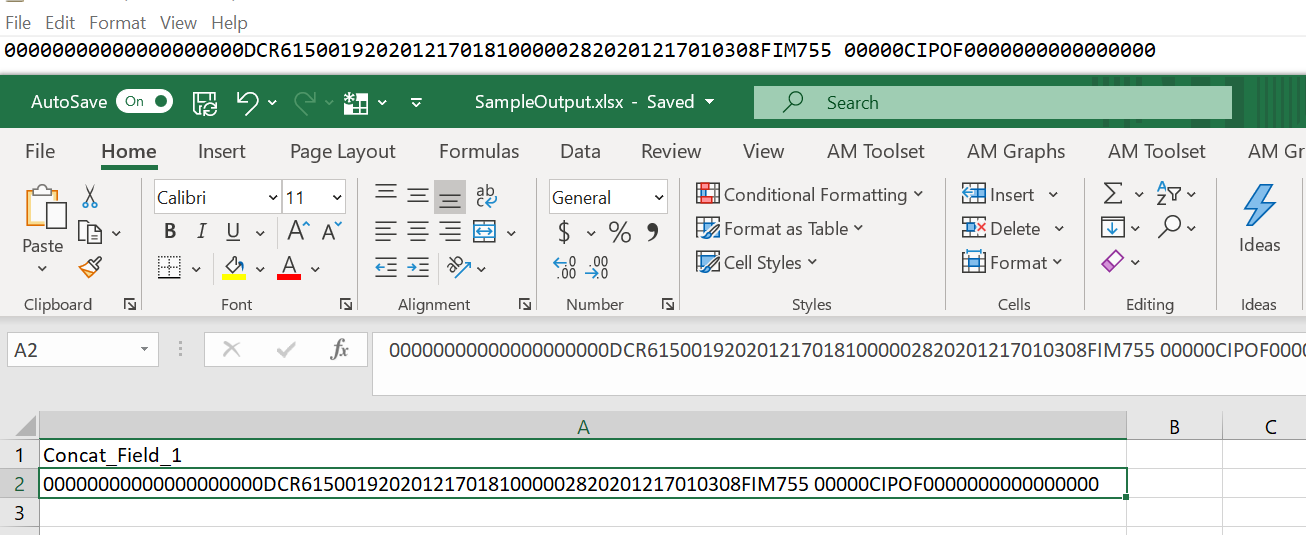Turn off the AutoSave toggle
This screenshot has height=535, width=1306.
point(144,102)
